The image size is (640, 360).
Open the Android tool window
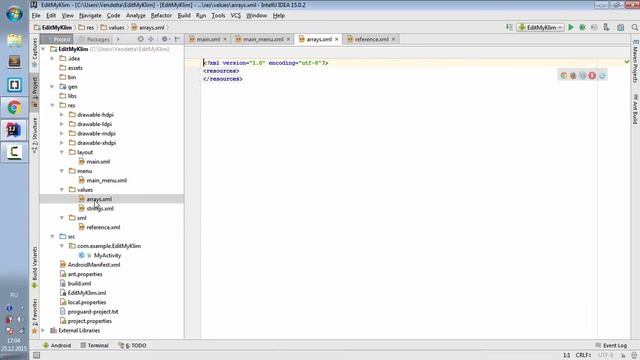tap(57, 345)
